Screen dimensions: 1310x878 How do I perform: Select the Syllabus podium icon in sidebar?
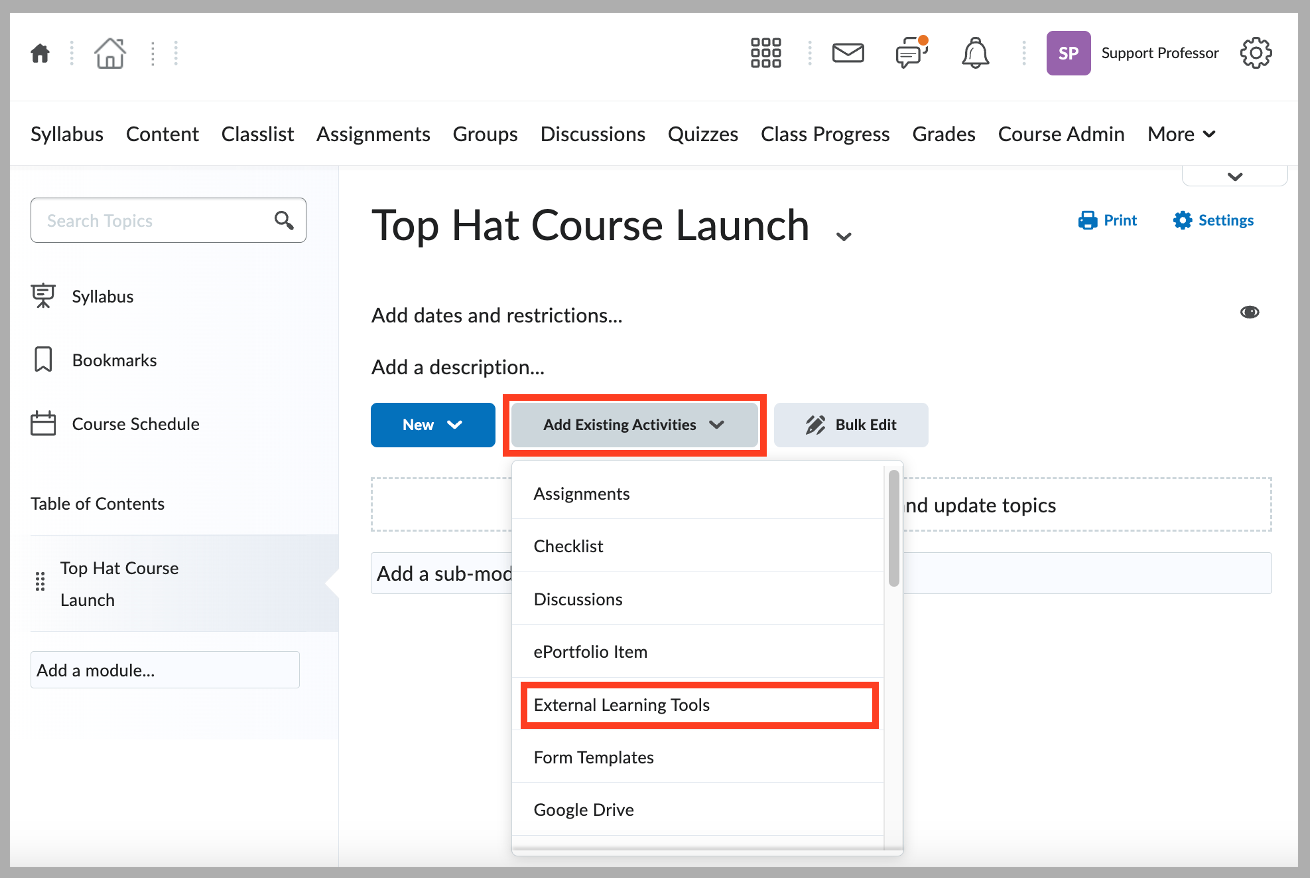(43, 296)
